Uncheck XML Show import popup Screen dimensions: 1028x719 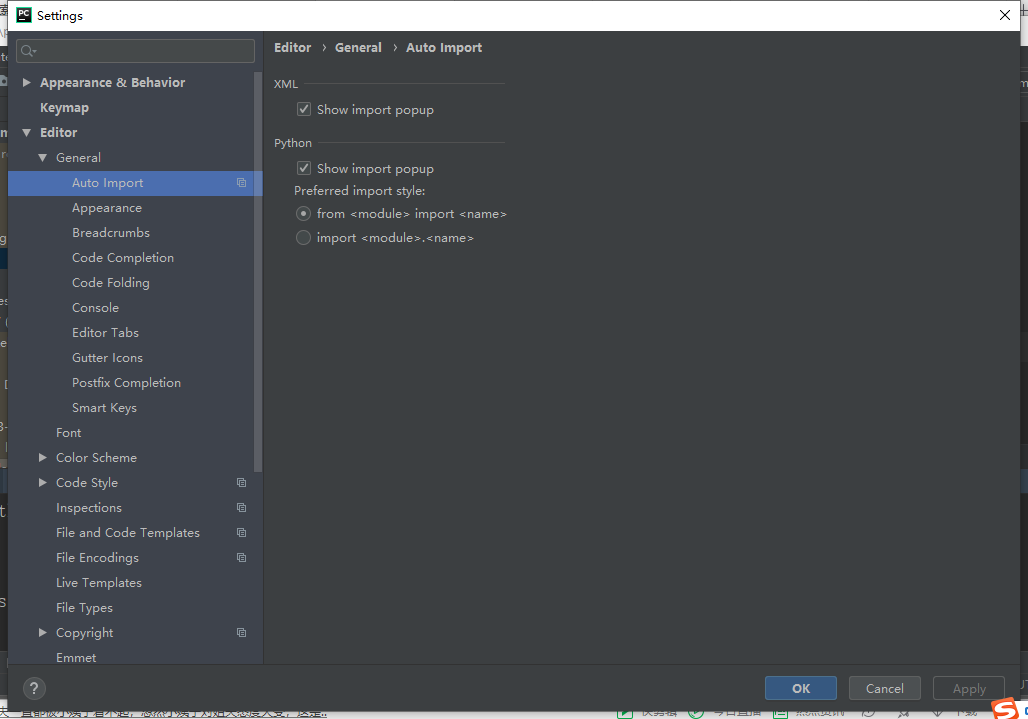click(304, 109)
